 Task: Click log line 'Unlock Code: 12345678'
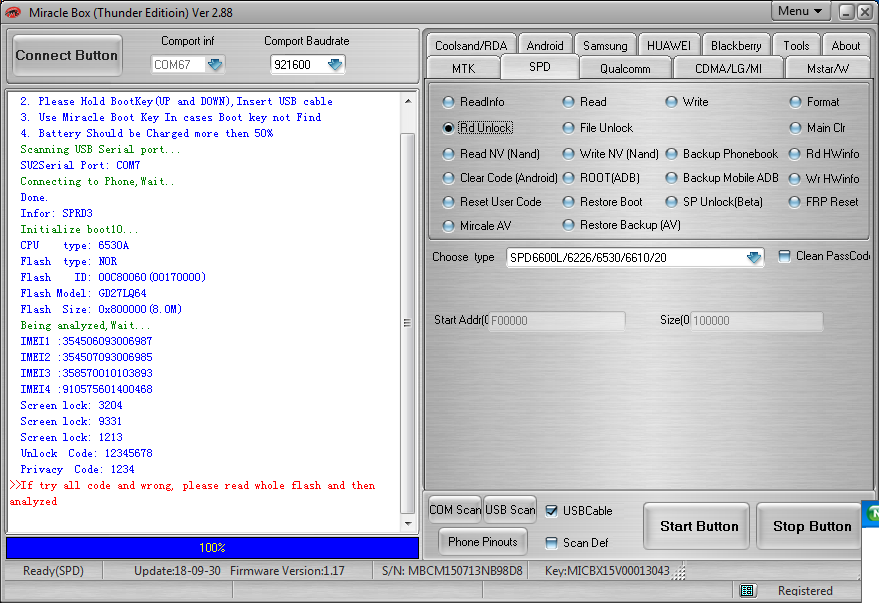coord(86,453)
